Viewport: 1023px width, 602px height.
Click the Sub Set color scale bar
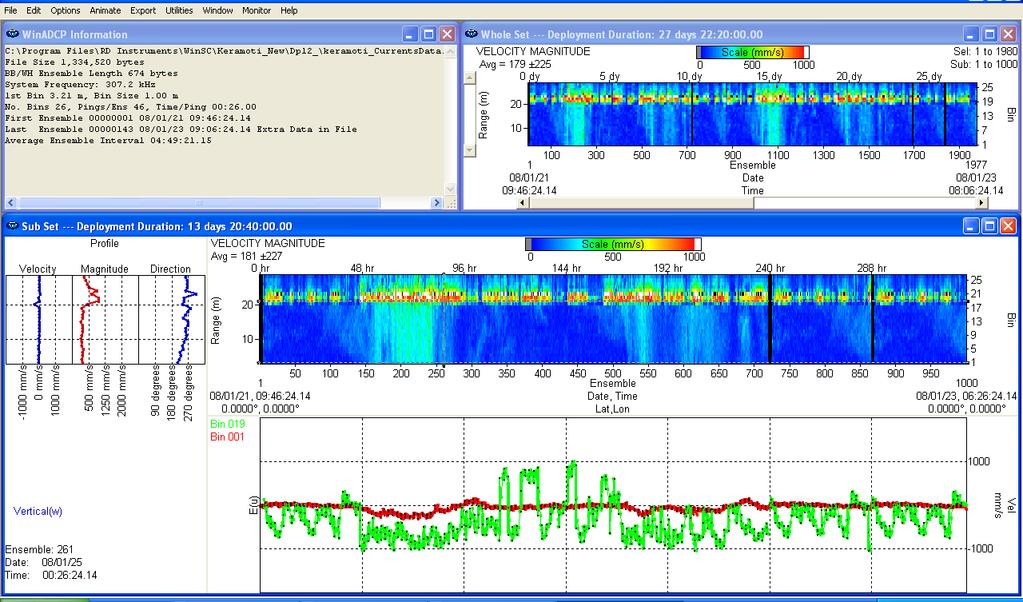pyautogui.click(x=613, y=244)
